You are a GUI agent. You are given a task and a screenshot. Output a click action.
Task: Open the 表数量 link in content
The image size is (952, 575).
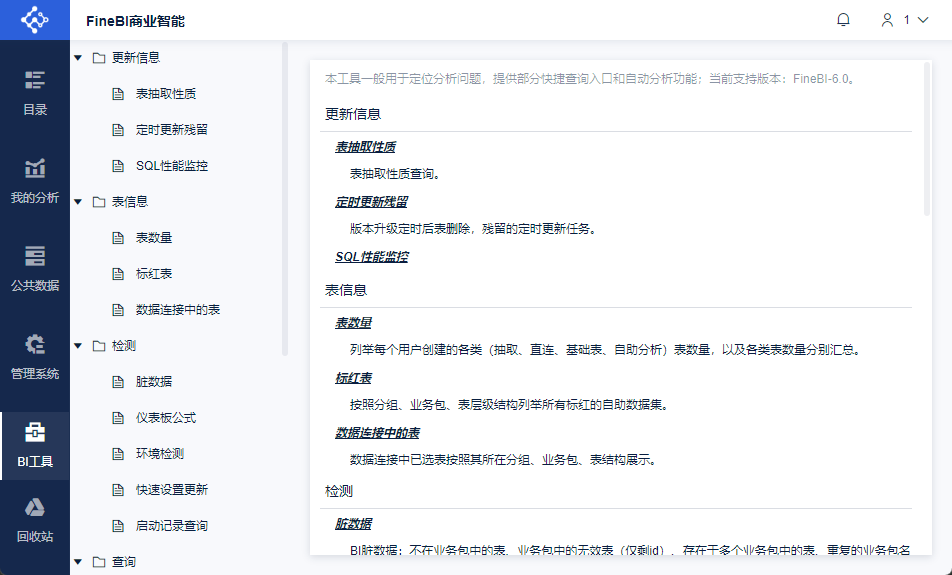click(353, 323)
